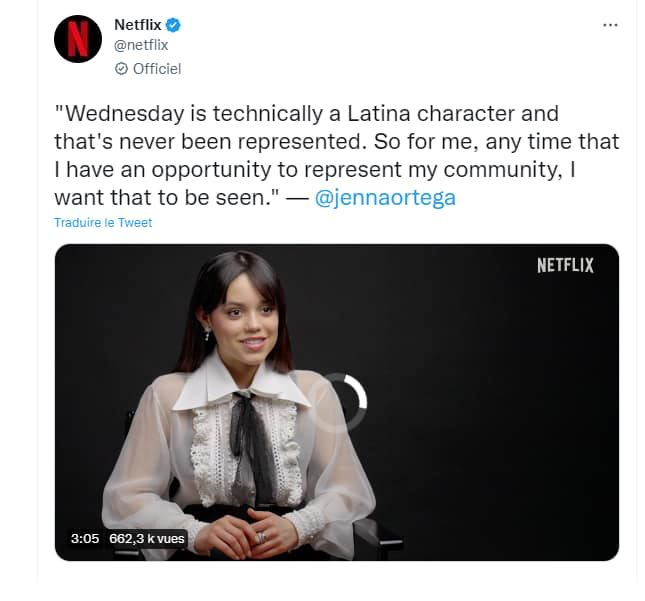Open the @jennaortega mention
This screenshot has height=601, width=645.
click(385, 198)
